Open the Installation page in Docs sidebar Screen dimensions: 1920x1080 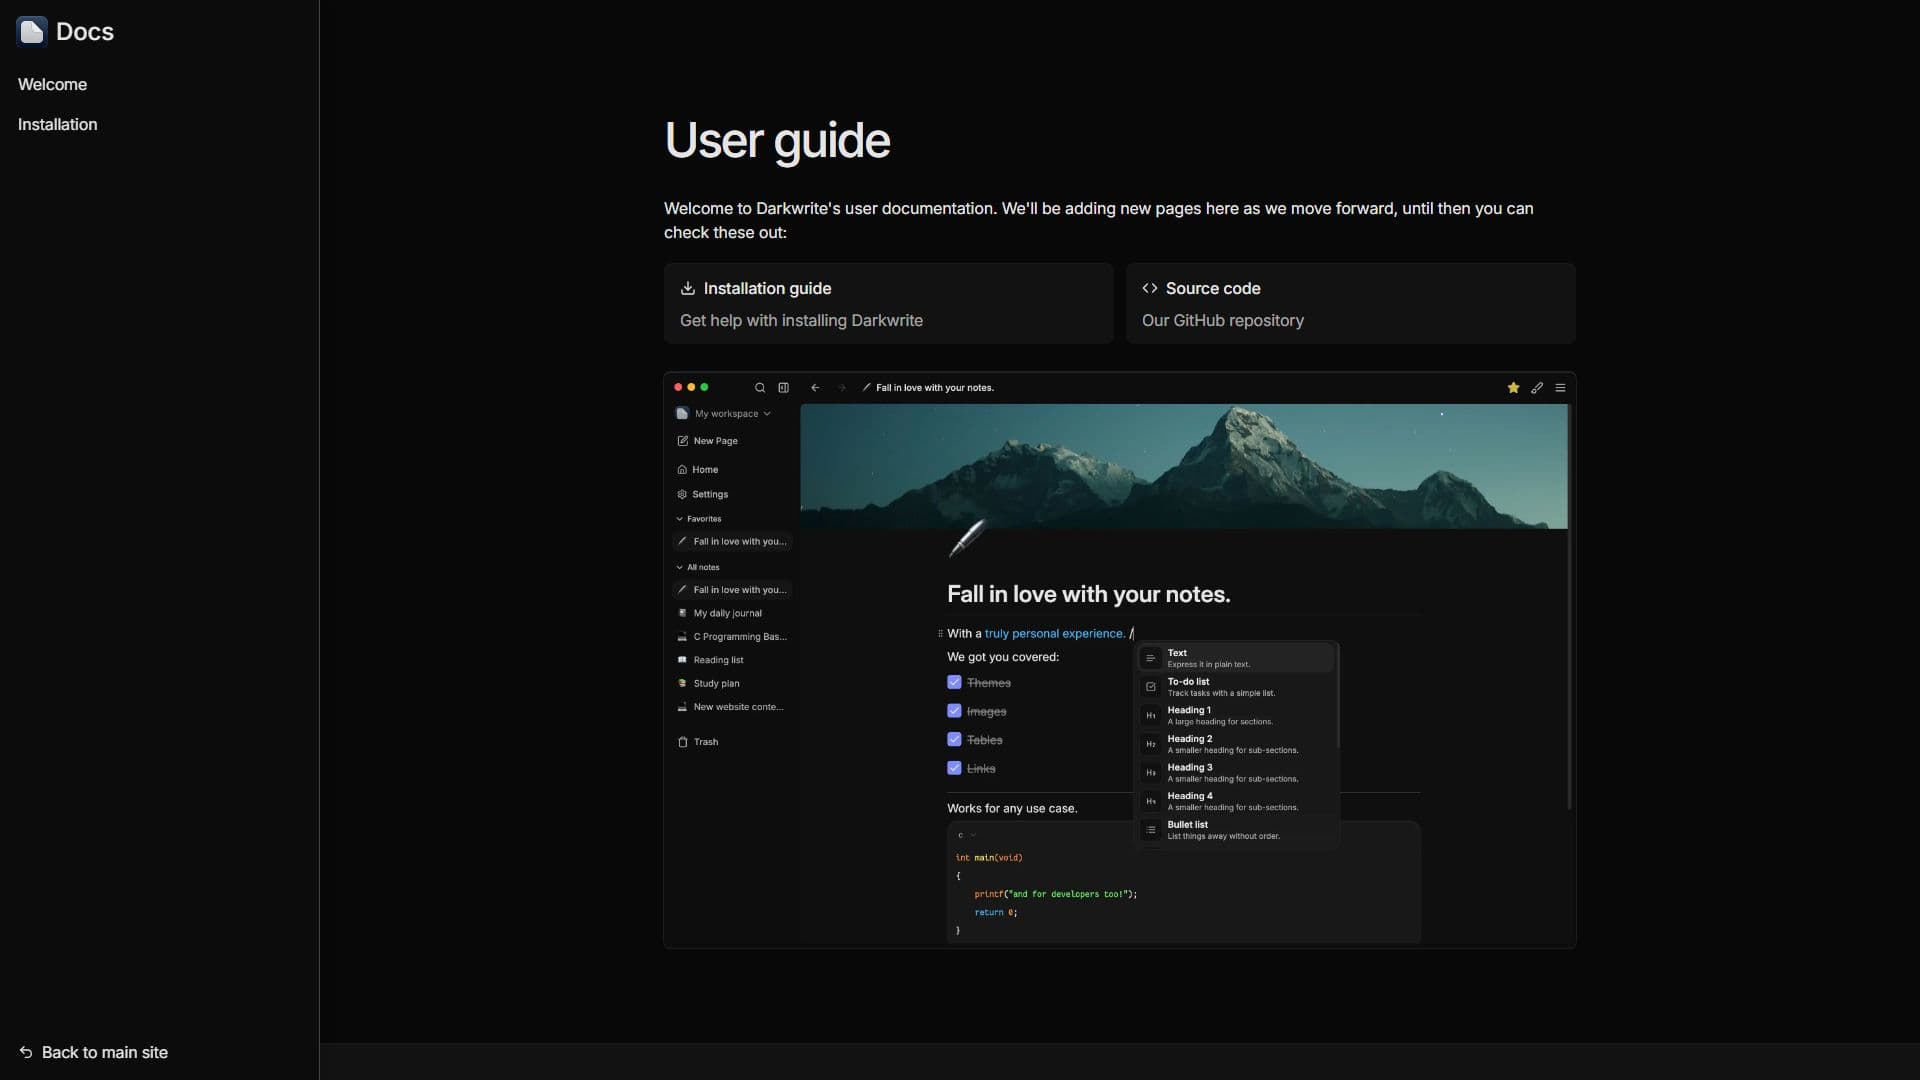(57, 125)
